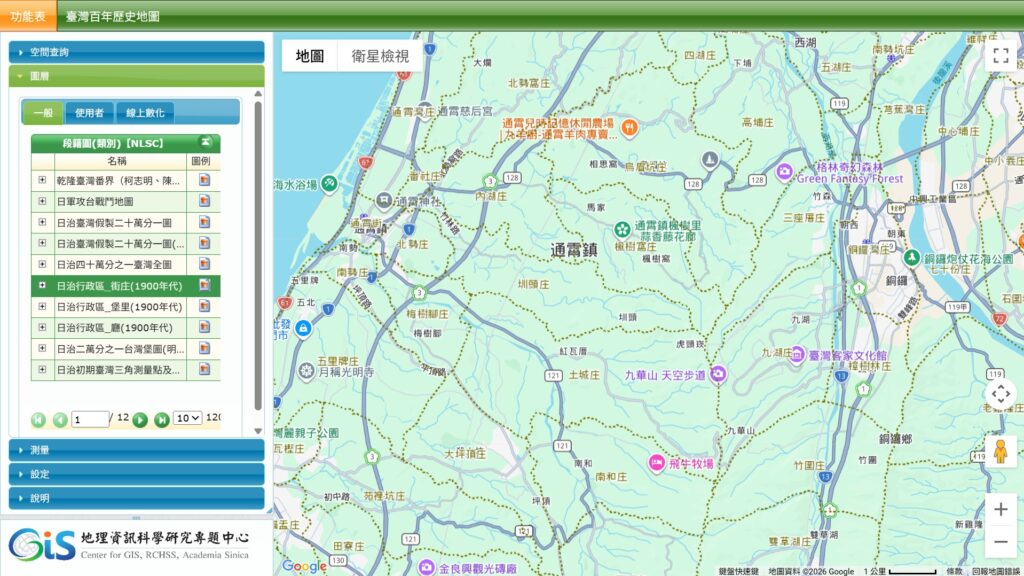This screenshot has width=1024, height=576.
Task: Open legend icon for 日治二萬分之一台灣堡圖 row
Action: 204,349
